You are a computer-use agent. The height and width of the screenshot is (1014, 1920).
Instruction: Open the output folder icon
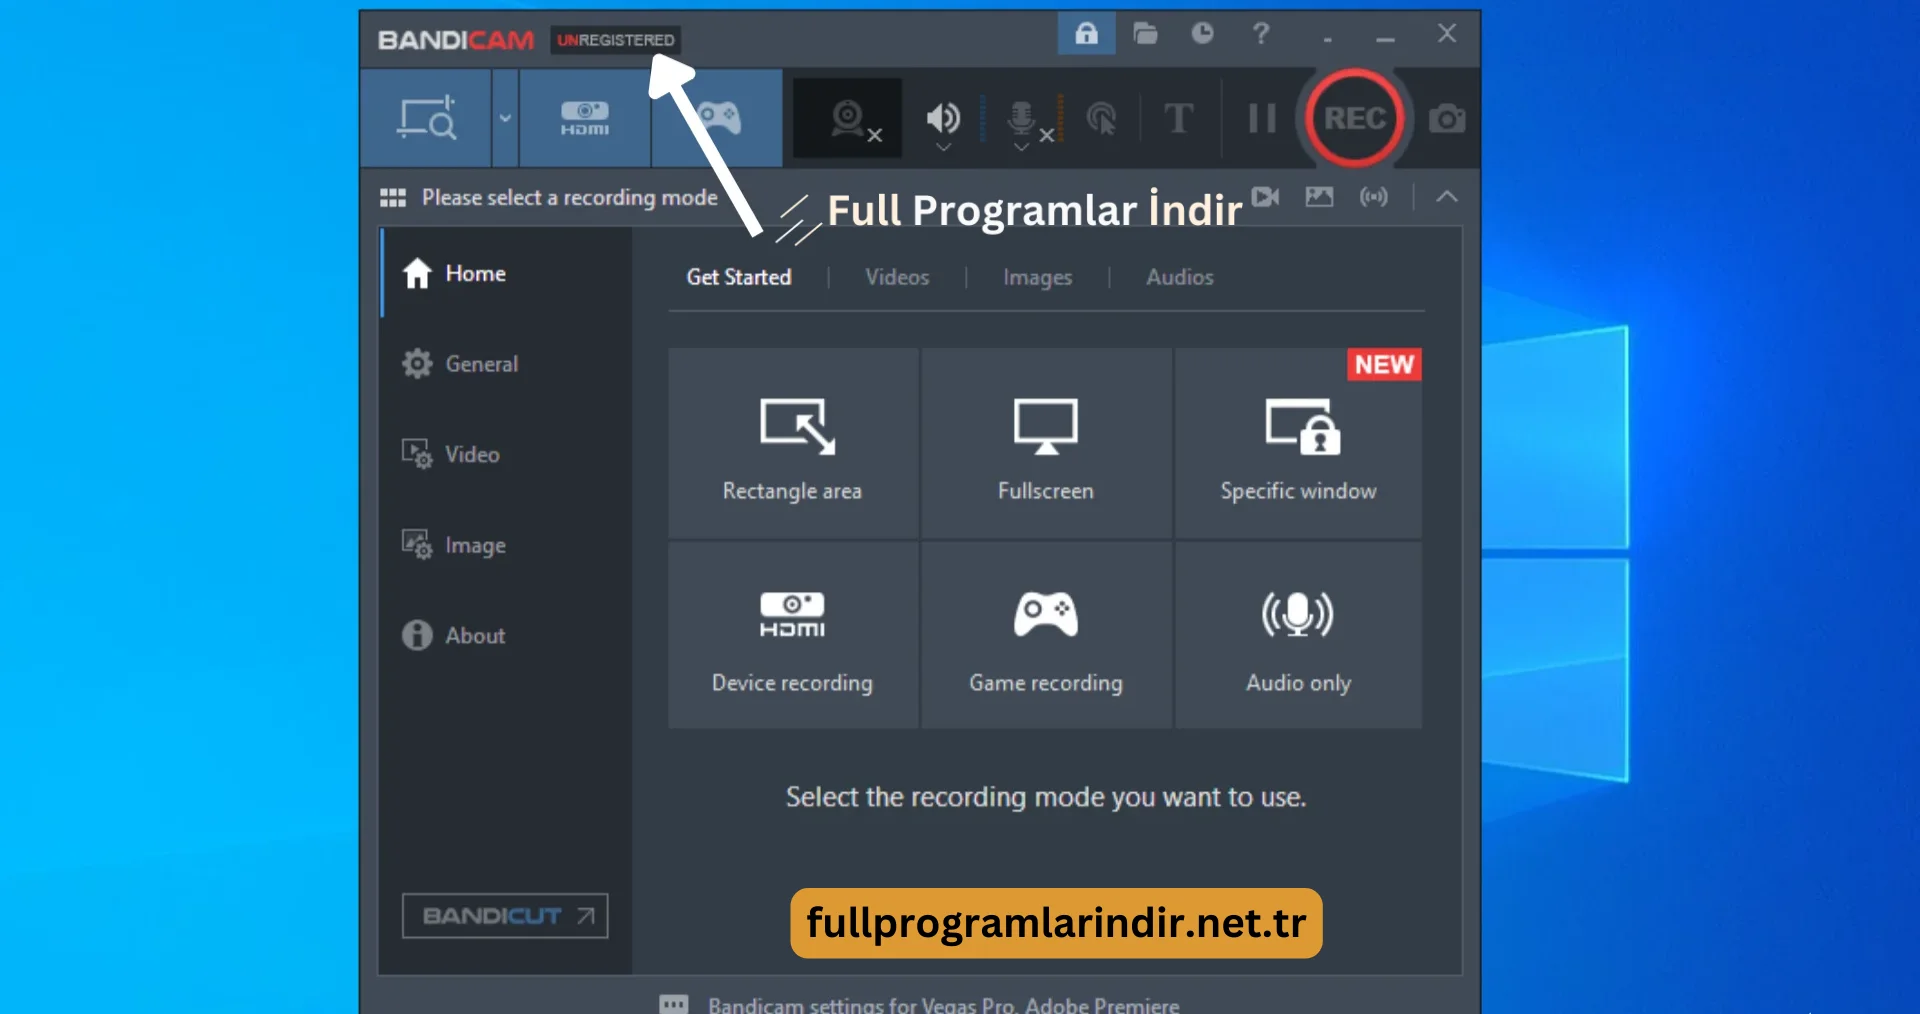[1145, 33]
